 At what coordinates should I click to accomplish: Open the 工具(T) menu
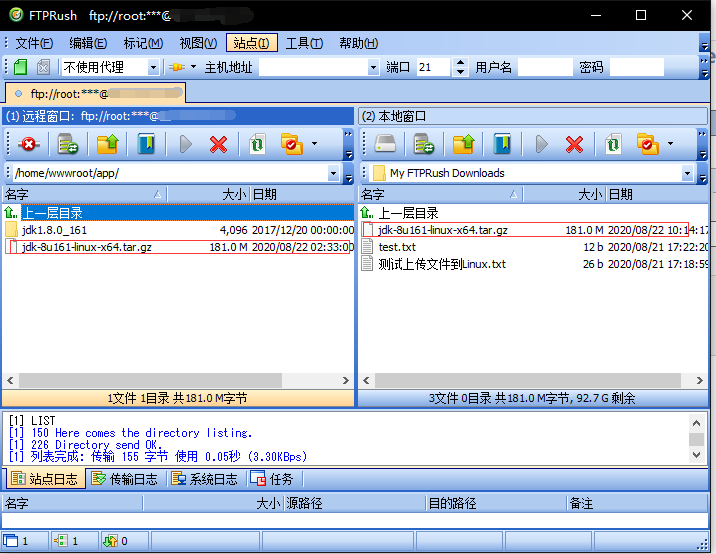304,43
